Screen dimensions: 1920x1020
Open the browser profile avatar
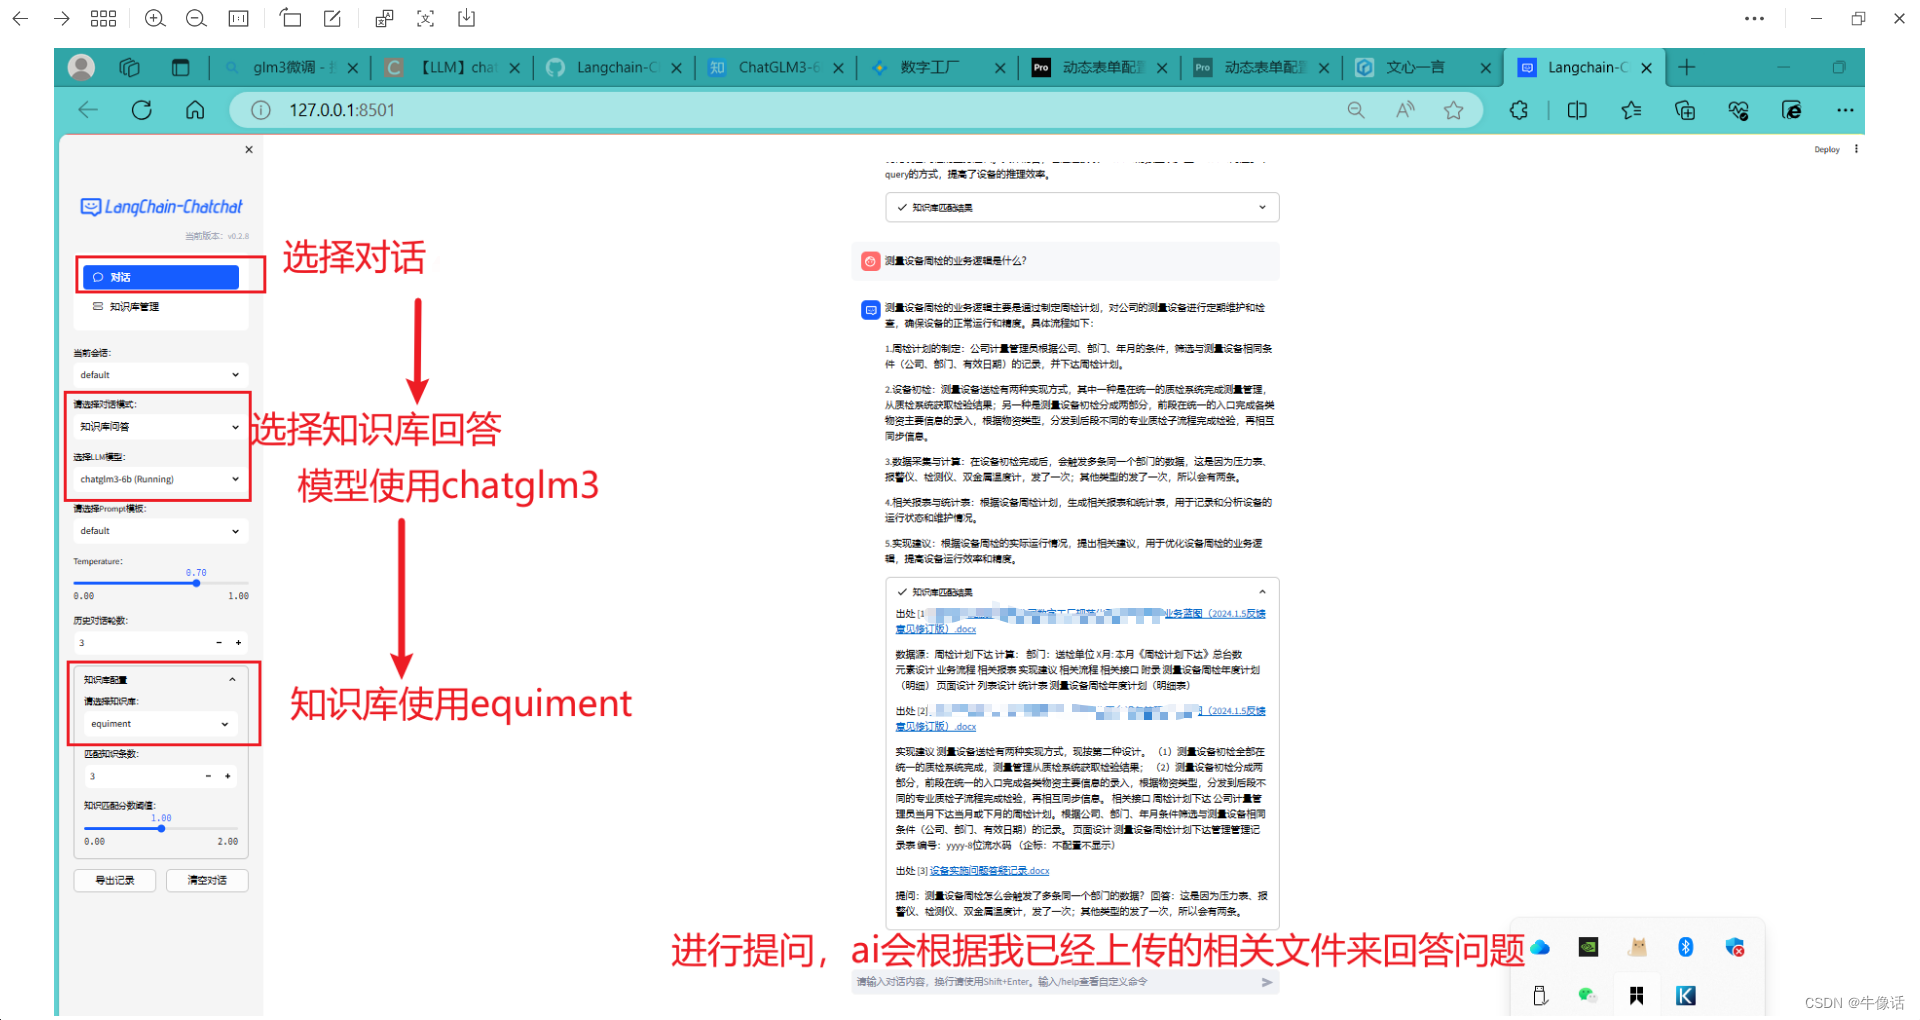tap(81, 67)
